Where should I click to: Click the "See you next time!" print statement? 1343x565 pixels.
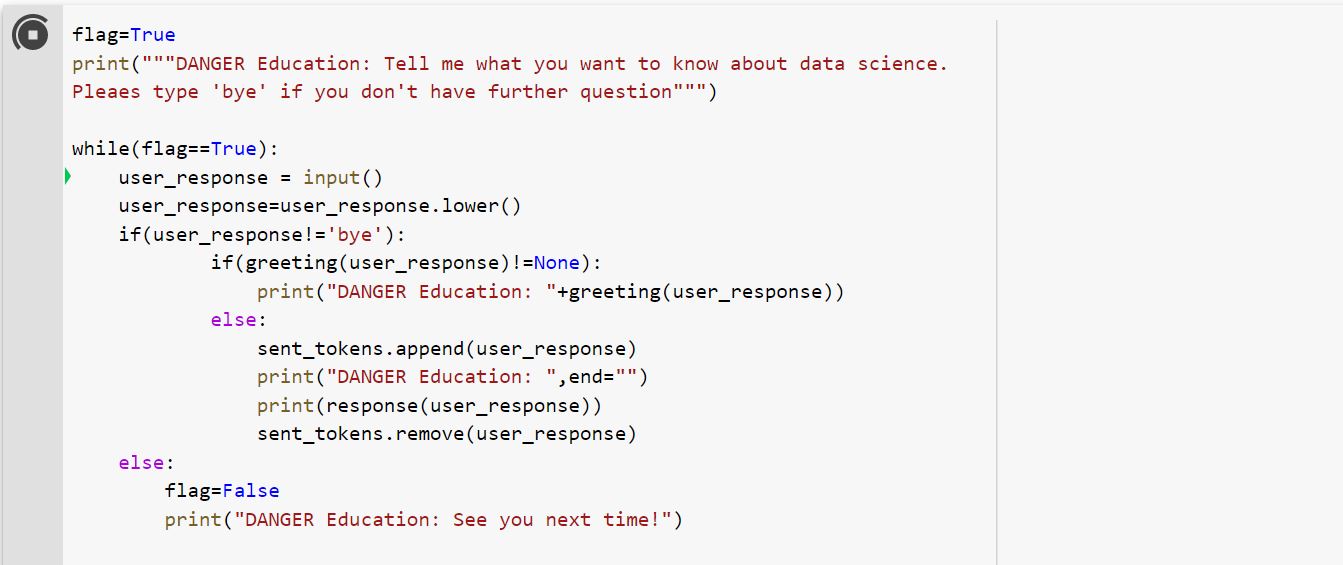coord(424,520)
